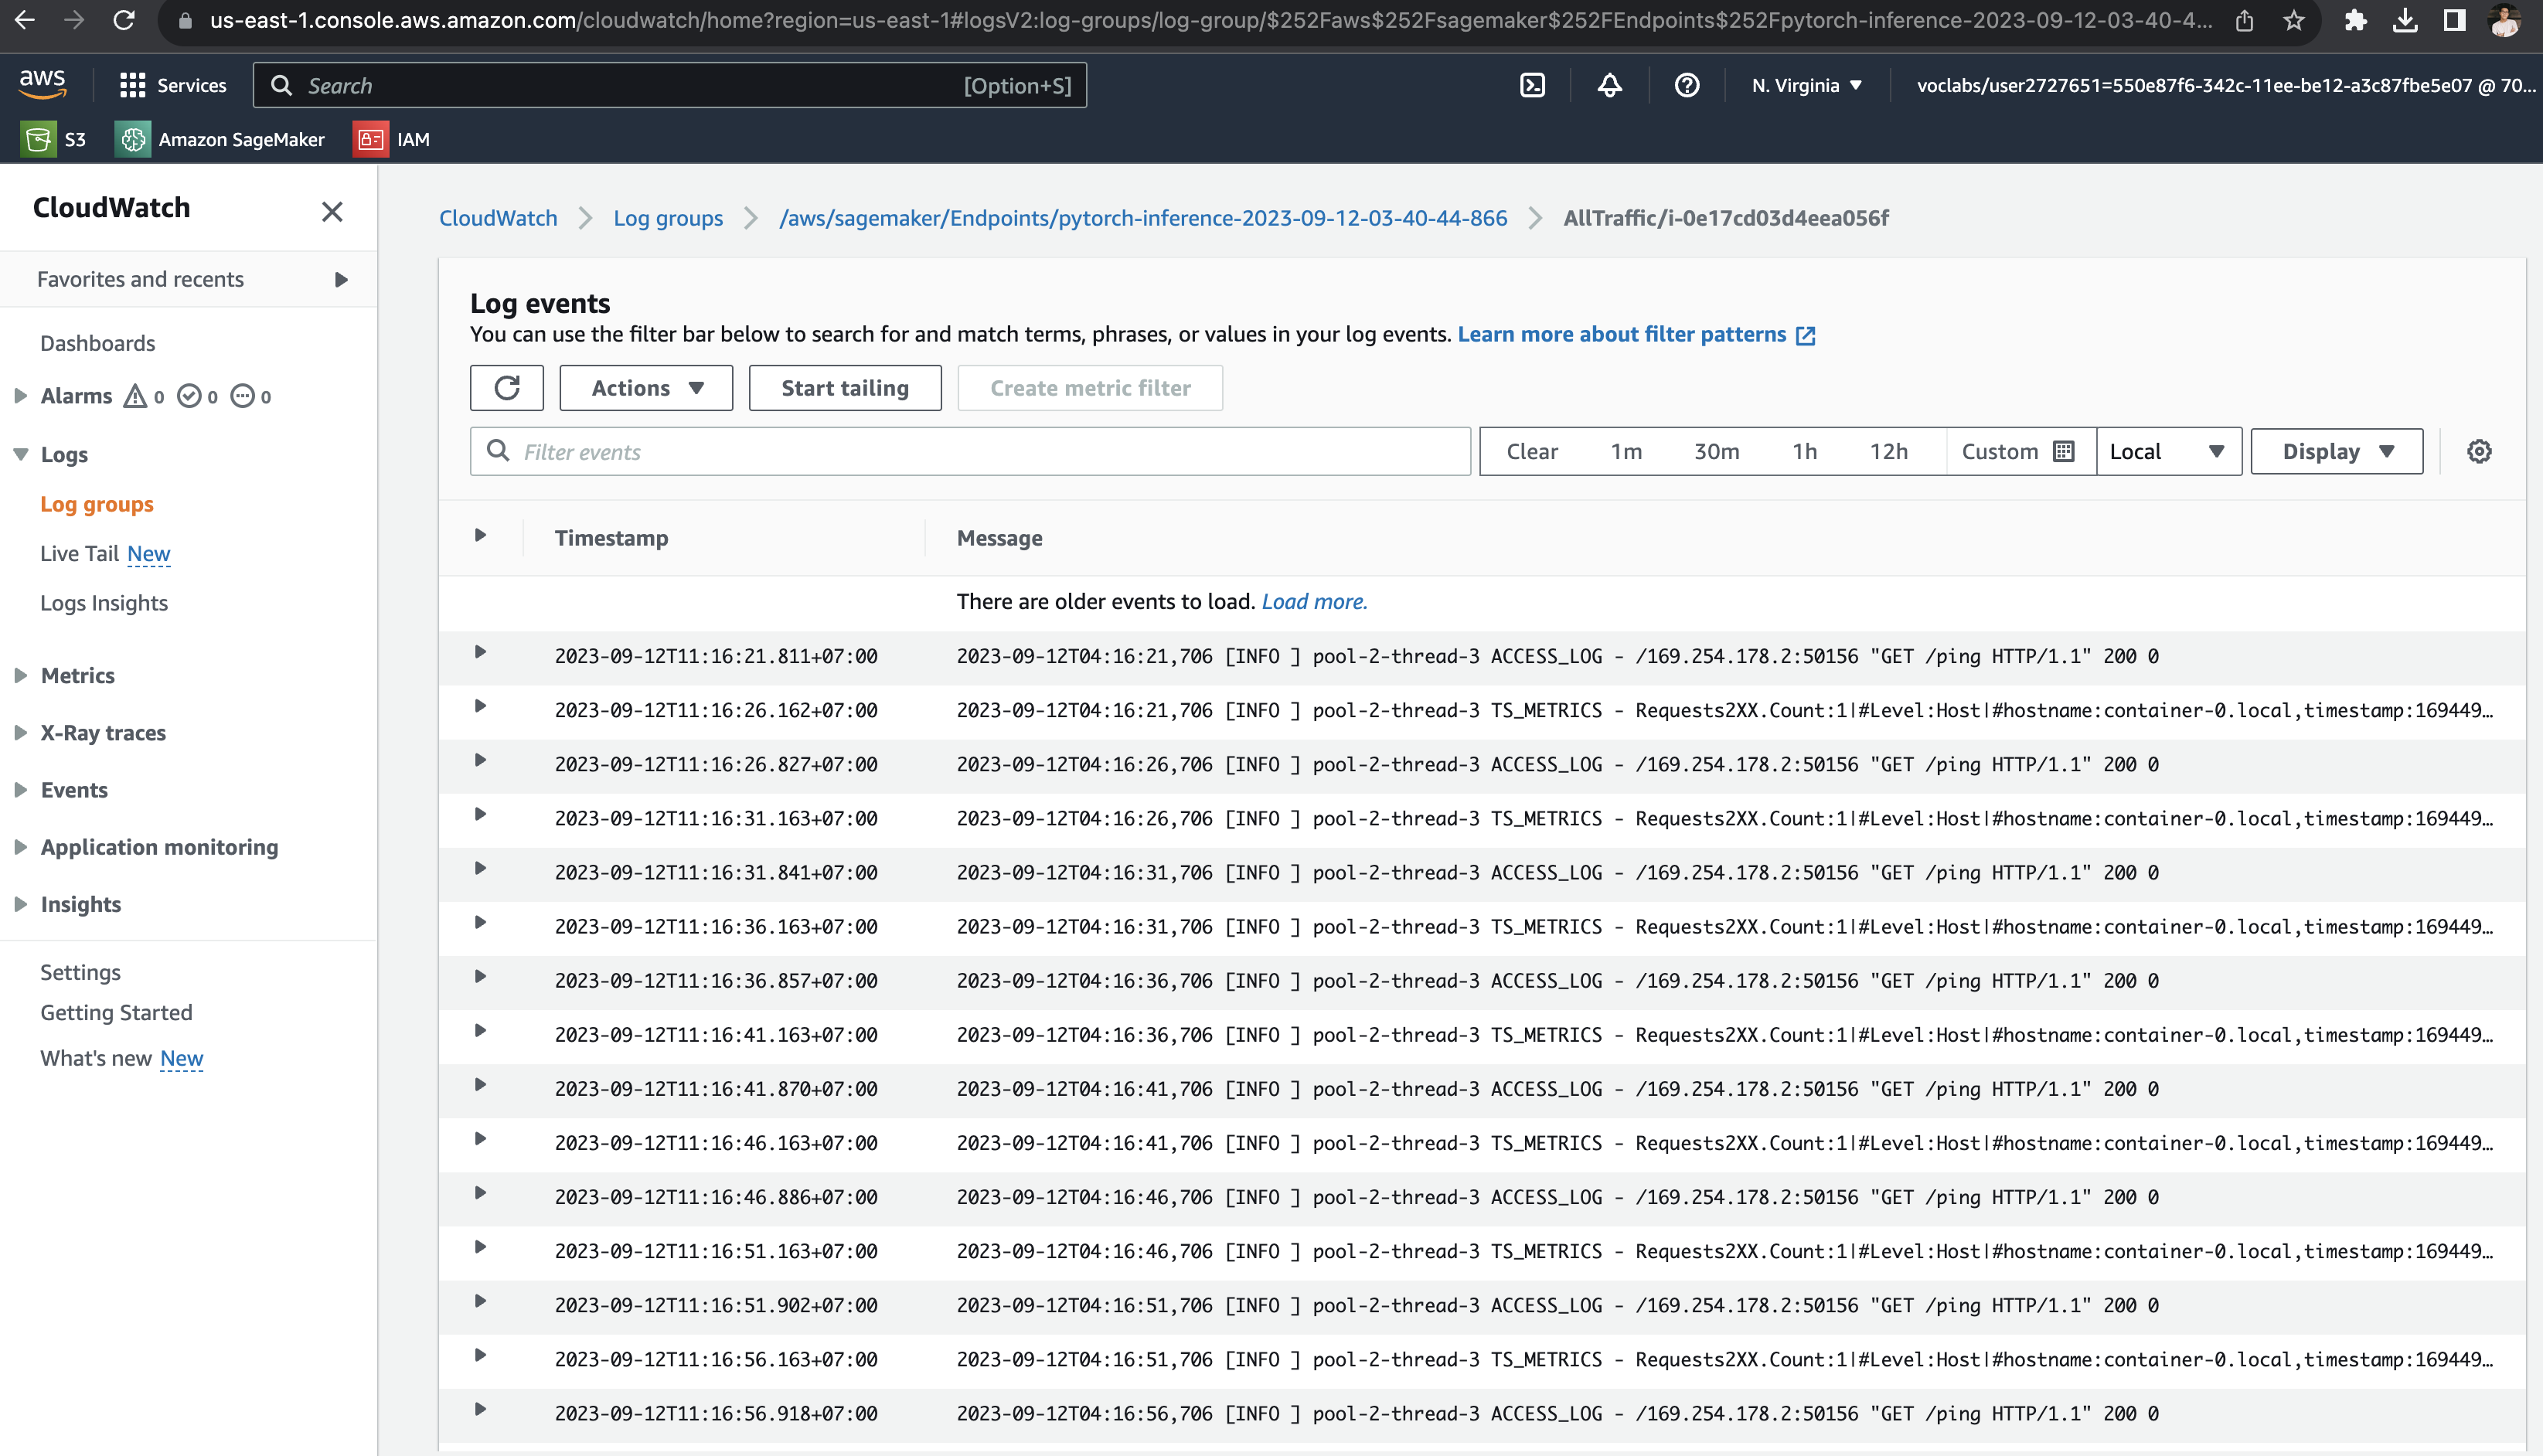The image size is (2543, 1456).
Task: Click the AWS logo home icon
Action: [x=43, y=85]
